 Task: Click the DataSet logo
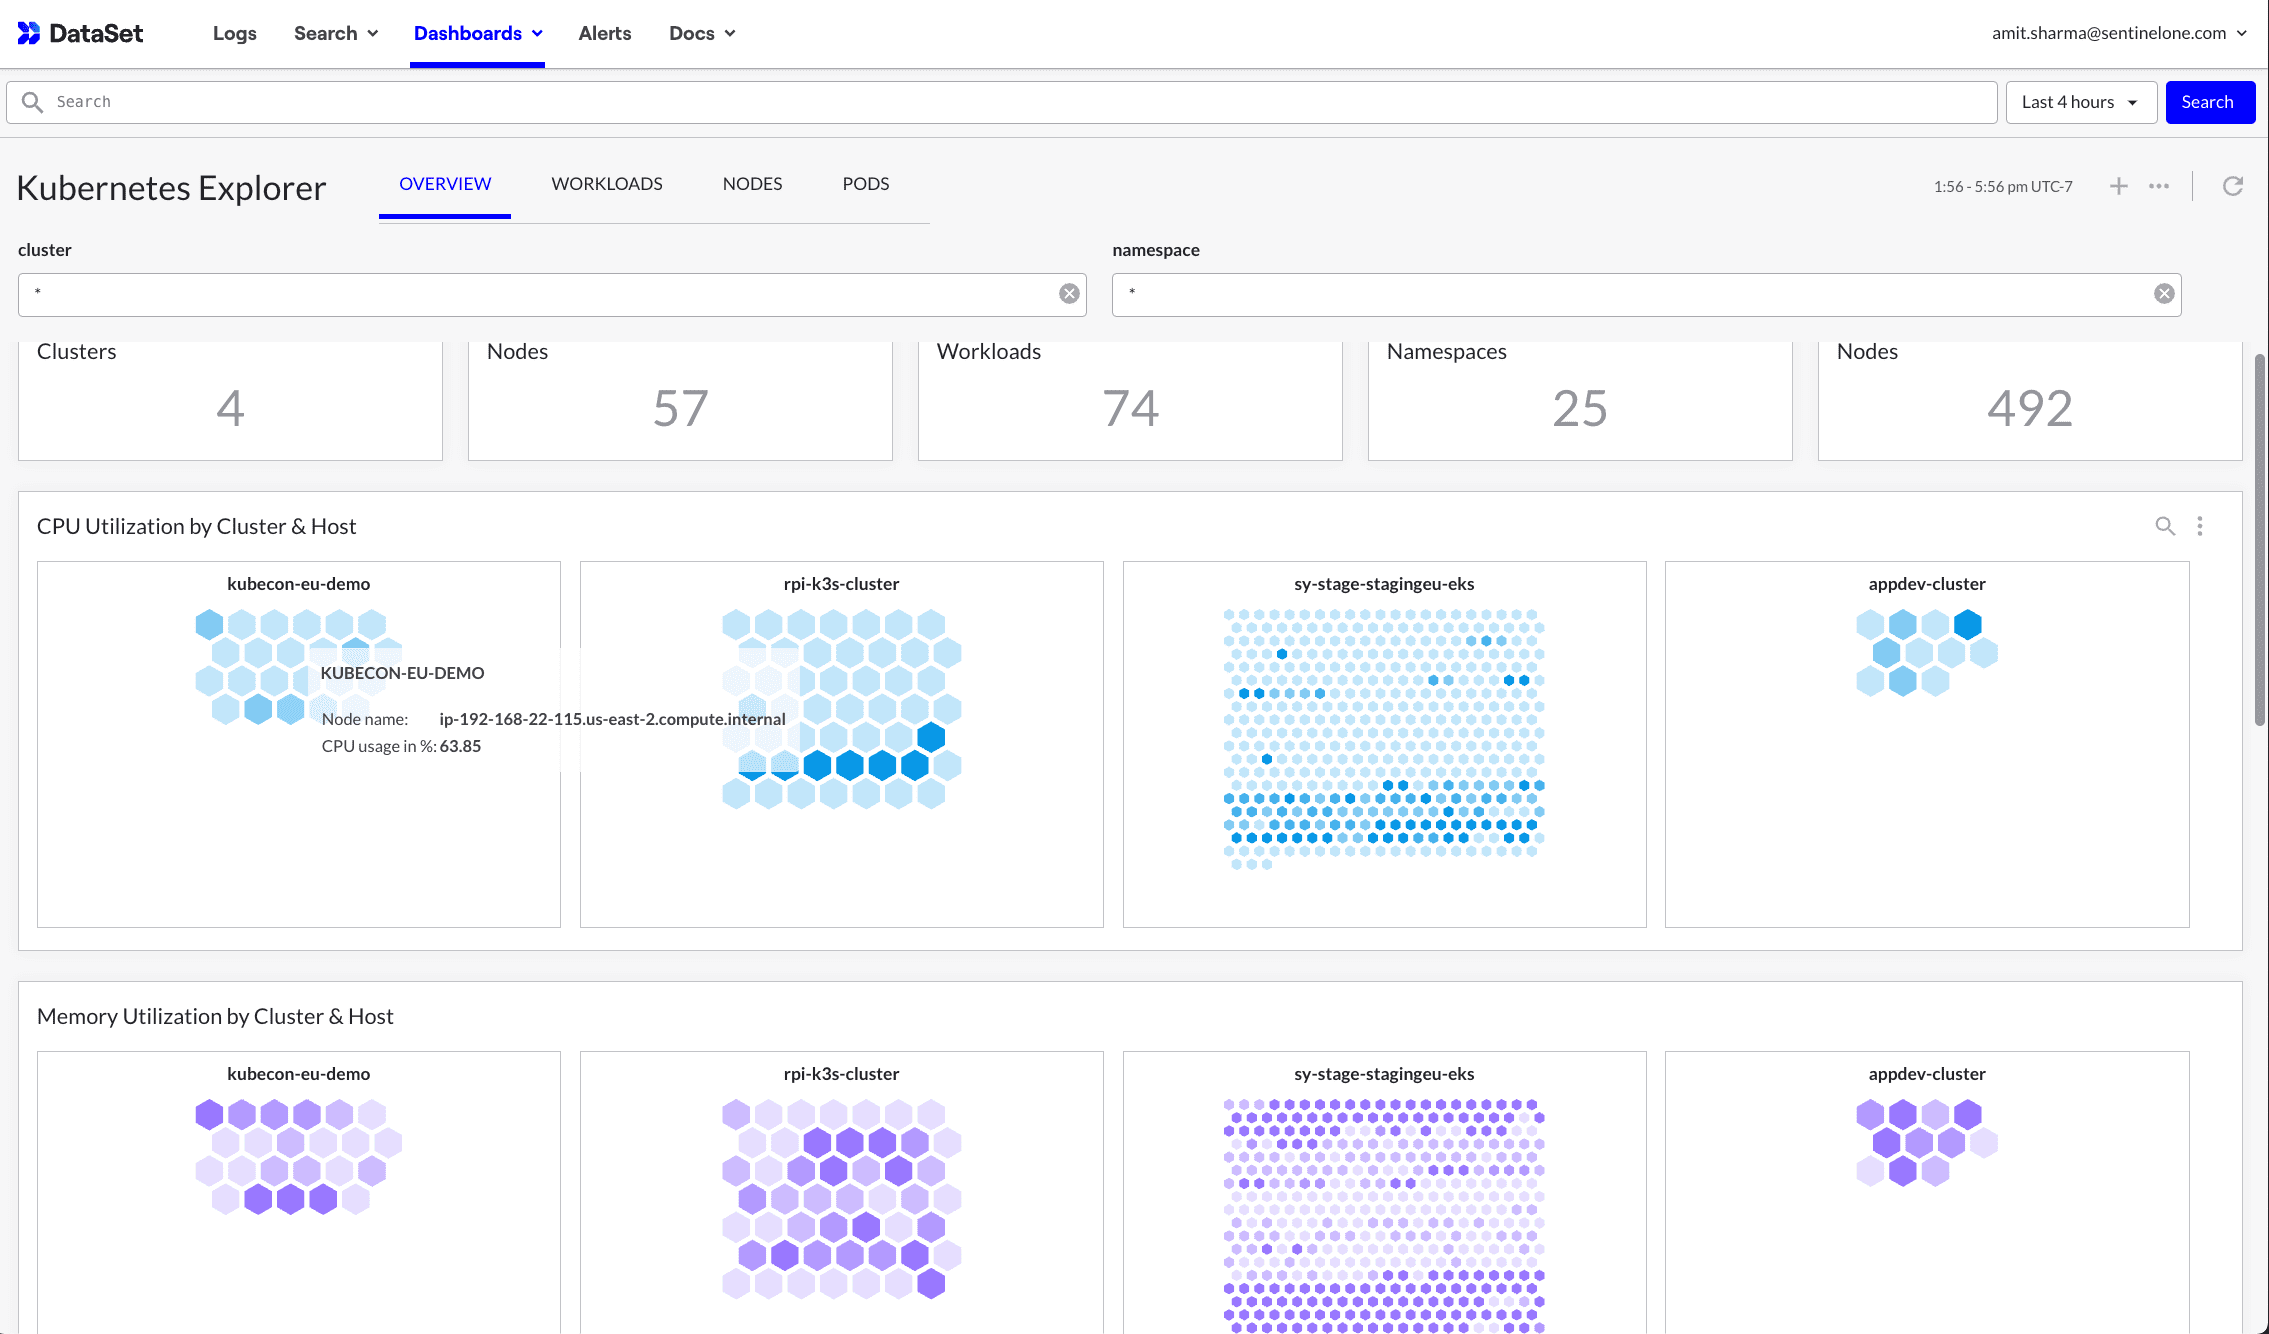(x=81, y=33)
